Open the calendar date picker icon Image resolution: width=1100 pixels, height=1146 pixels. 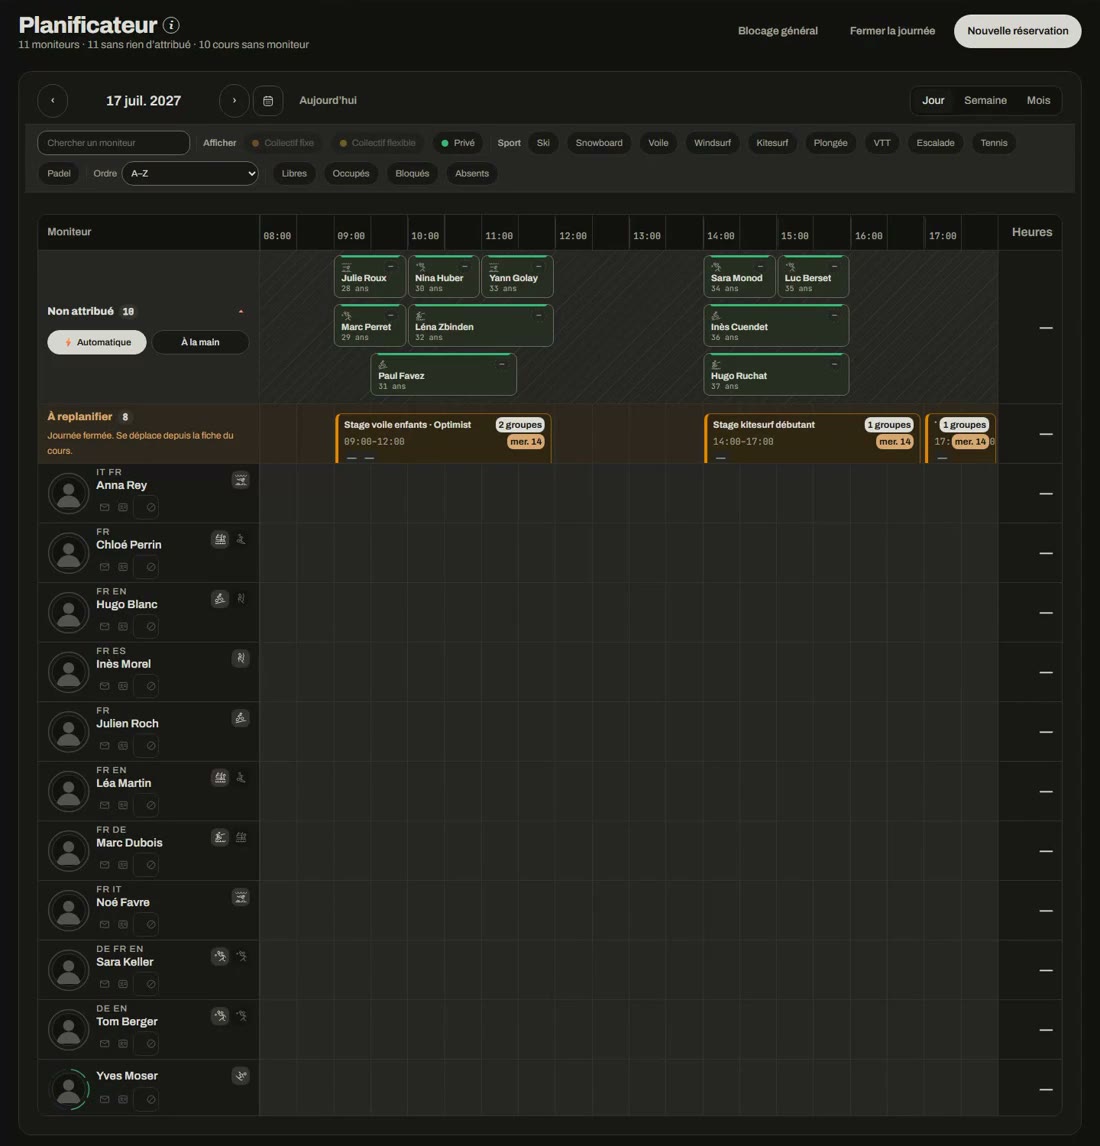coord(268,101)
